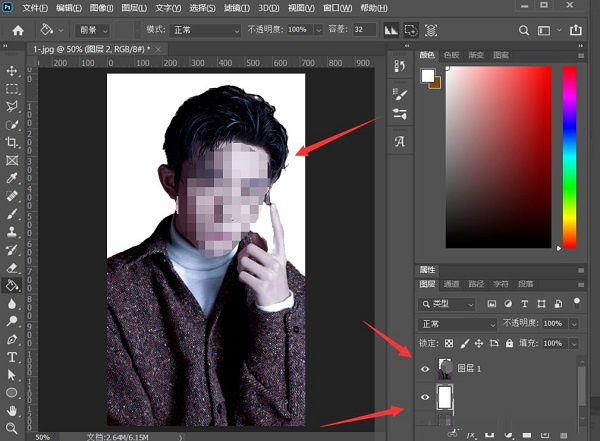Select the Path Selection tool
This screenshot has height=441, width=600.
[11, 375]
